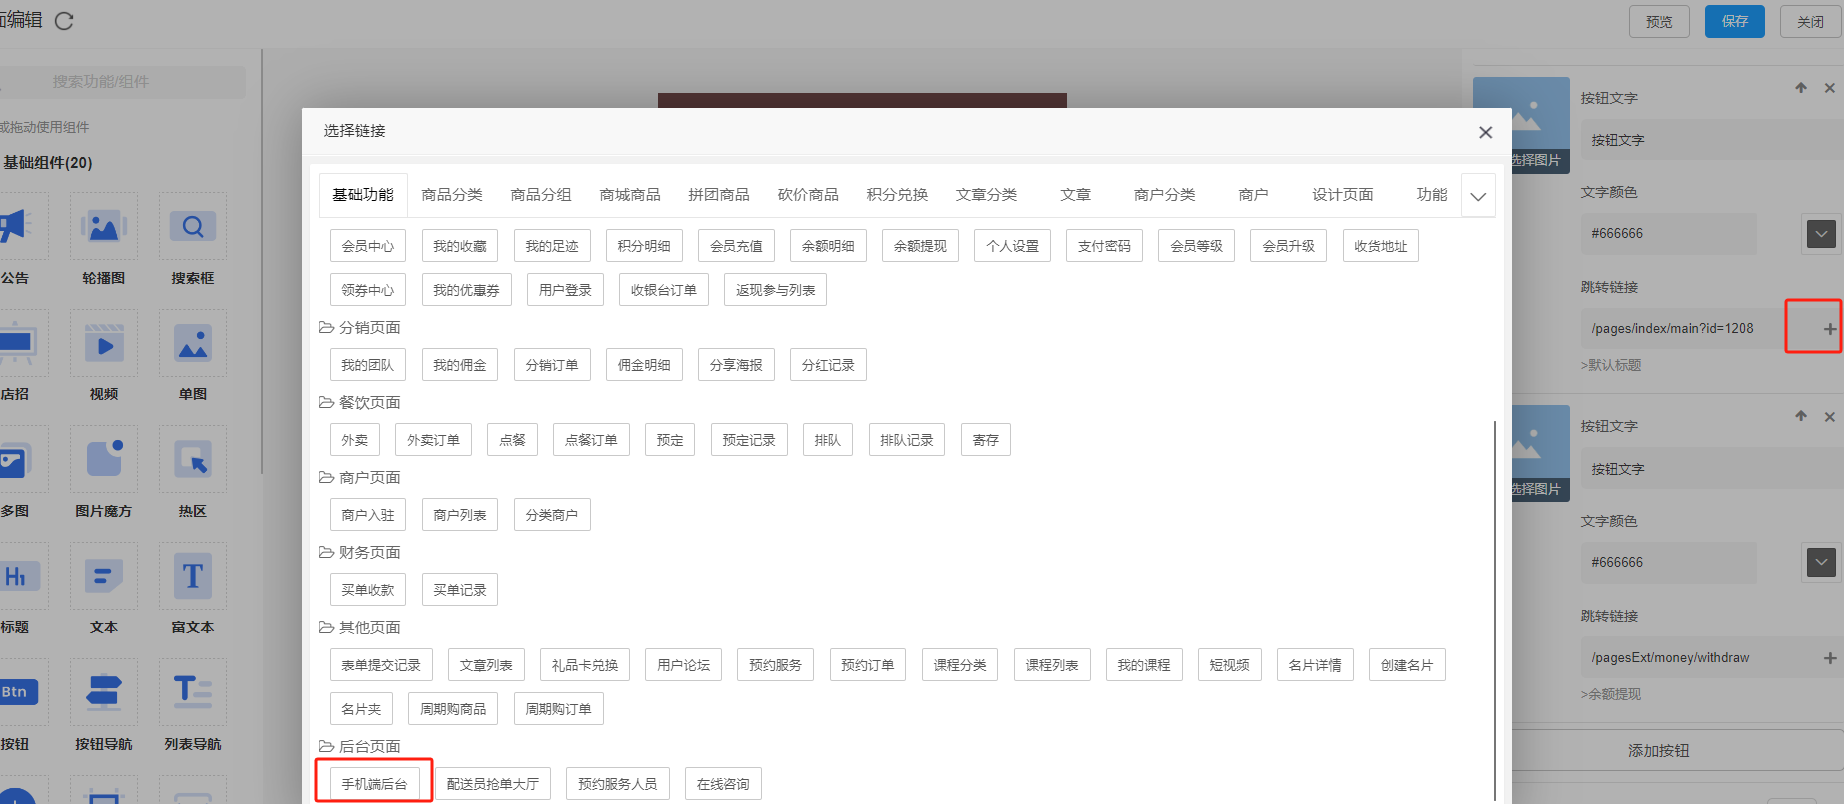Click the first text color #666666 field
The width and height of the screenshot is (1844, 804).
[x=1668, y=234]
